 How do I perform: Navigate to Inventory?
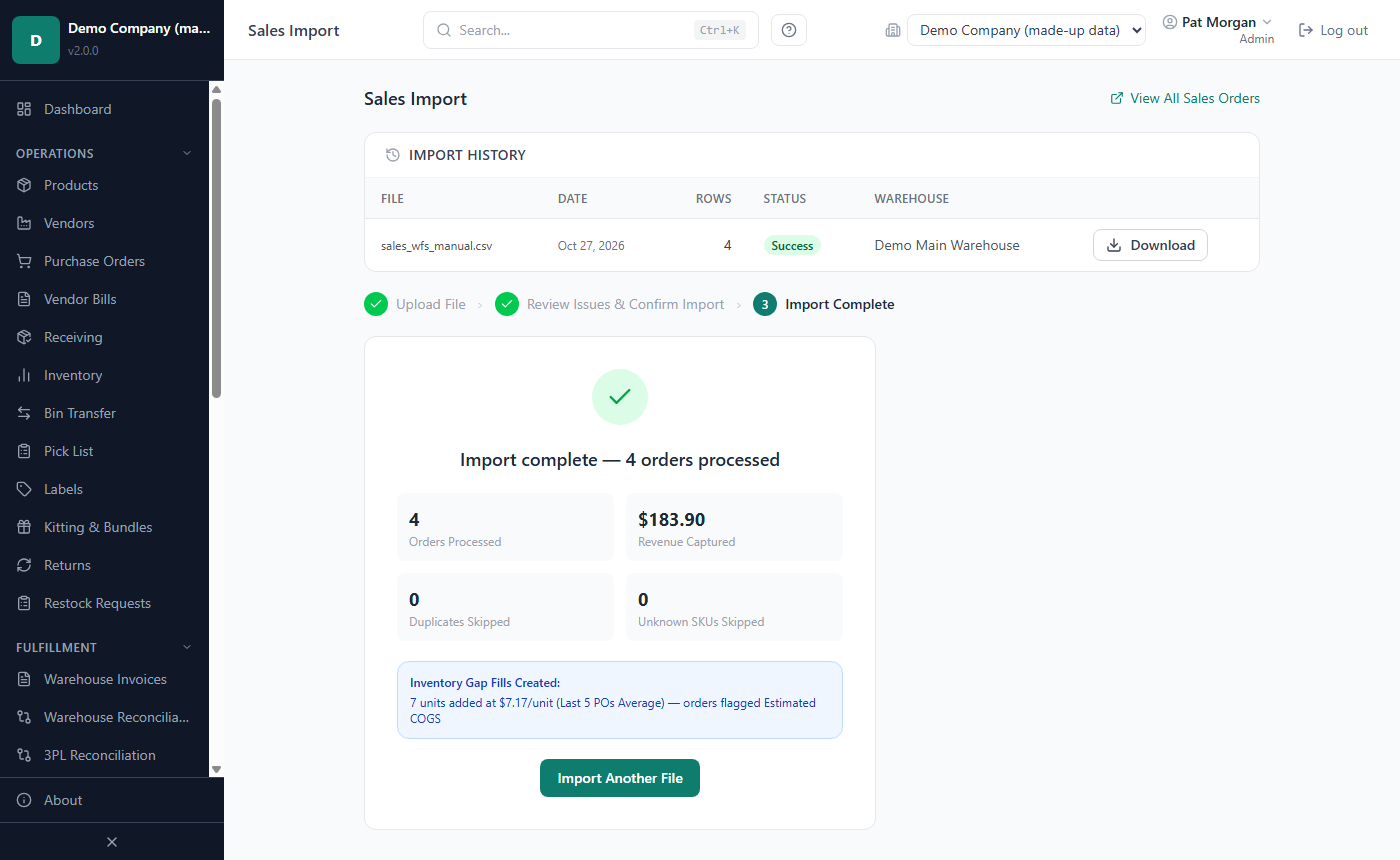[104, 375]
